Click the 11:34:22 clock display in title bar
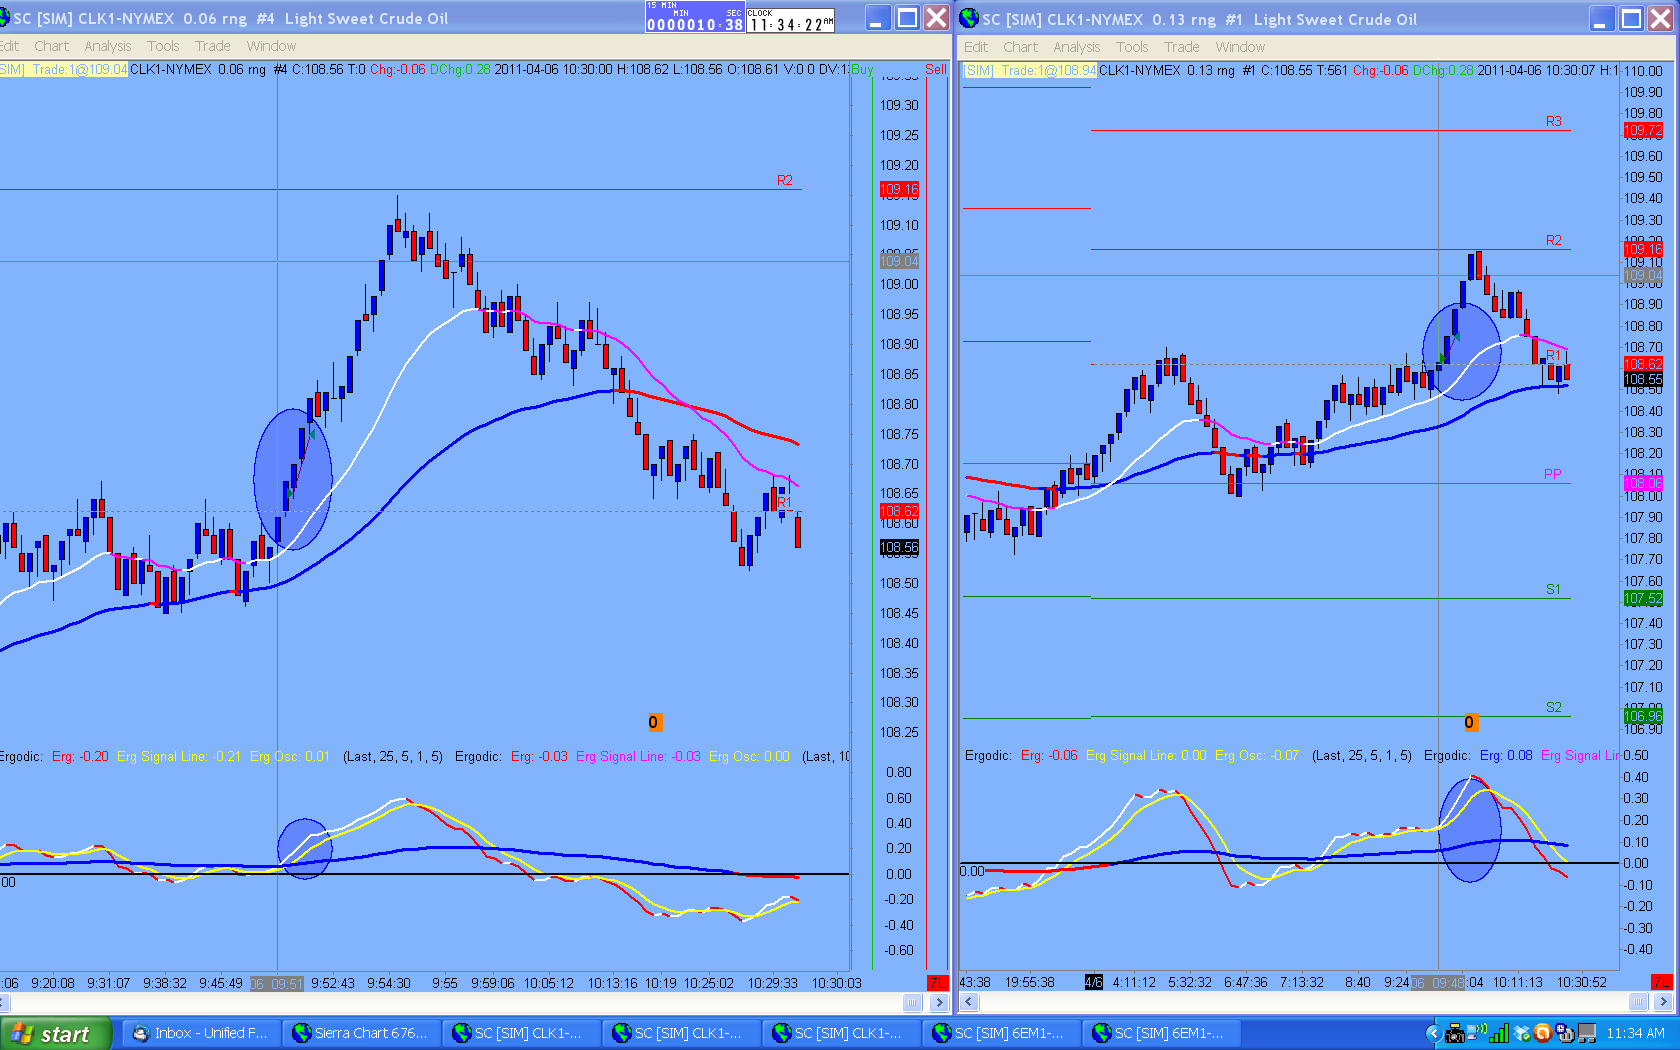Viewport: 1680px width, 1050px height. (x=790, y=20)
